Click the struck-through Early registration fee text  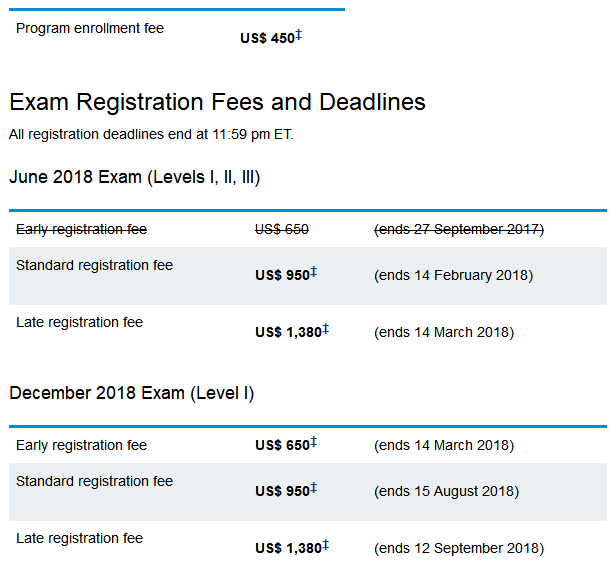[81, 229]
